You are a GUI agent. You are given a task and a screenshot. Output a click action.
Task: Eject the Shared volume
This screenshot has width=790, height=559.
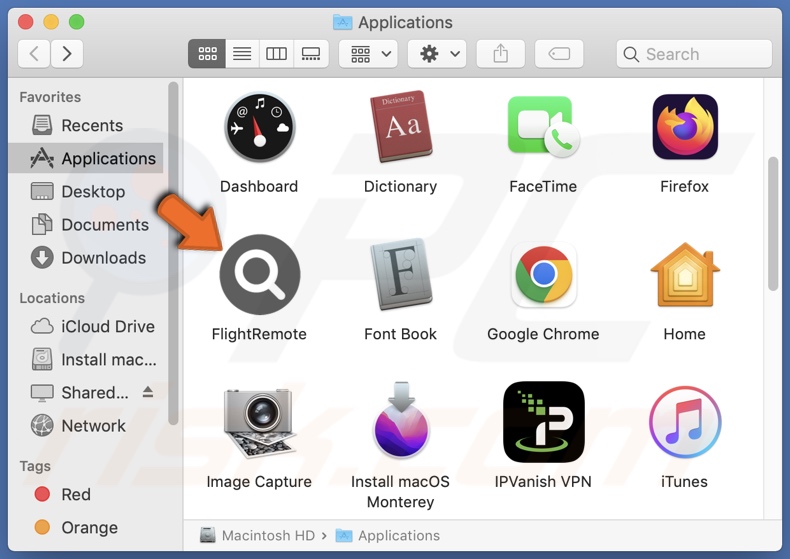[148, 392]
